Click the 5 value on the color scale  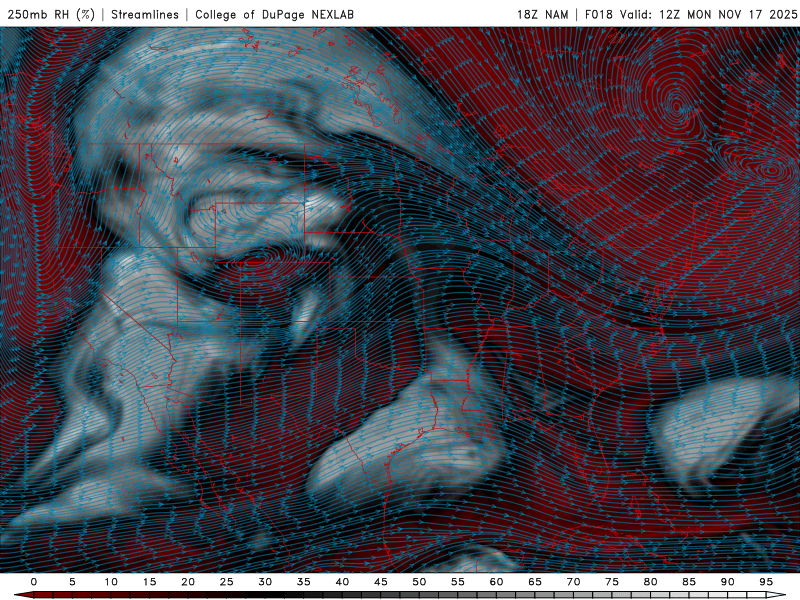click(72, 582)
